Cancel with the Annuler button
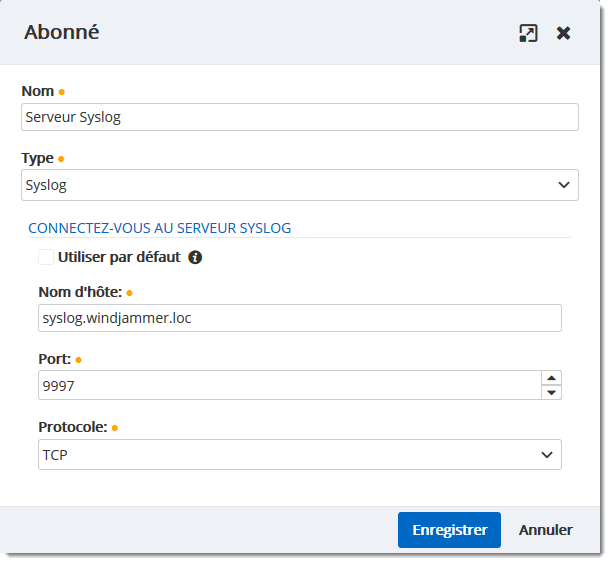The image size is (610, 563). click(545, 530)
